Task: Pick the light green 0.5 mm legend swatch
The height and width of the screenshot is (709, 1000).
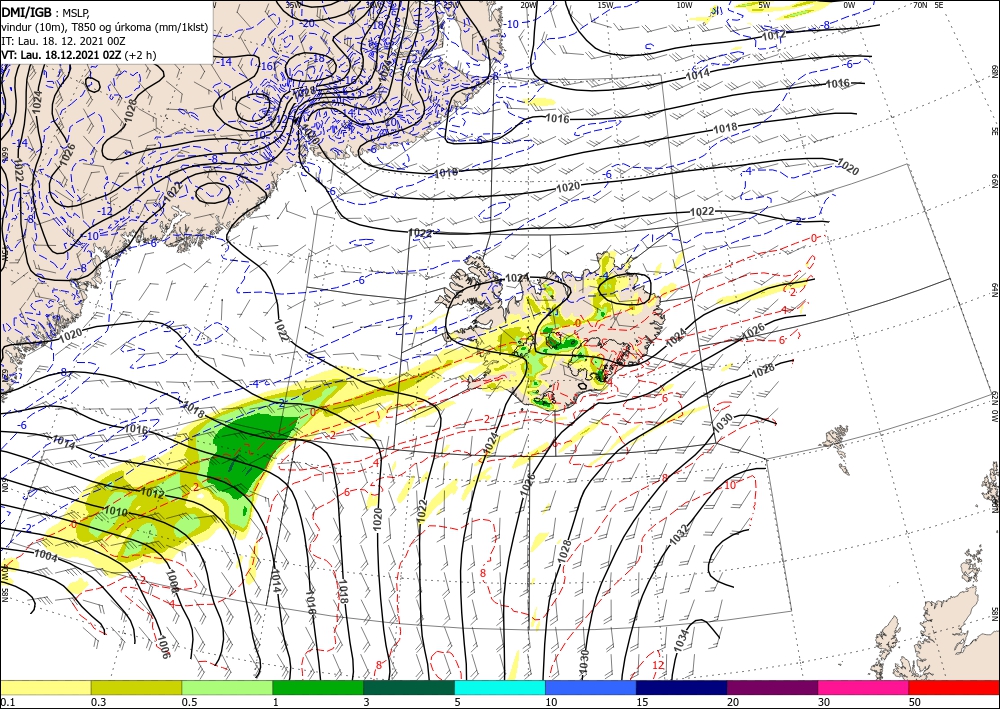Action: coord(227,687)
